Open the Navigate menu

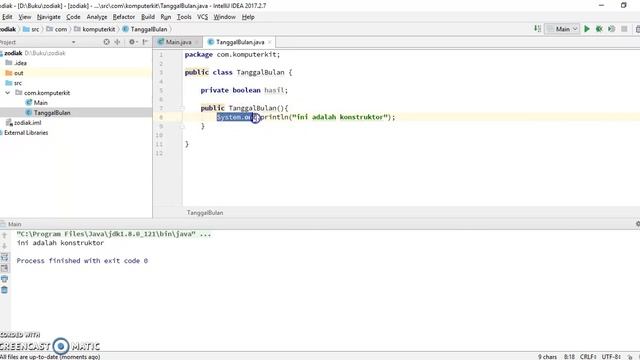click(x=49, y=17)
